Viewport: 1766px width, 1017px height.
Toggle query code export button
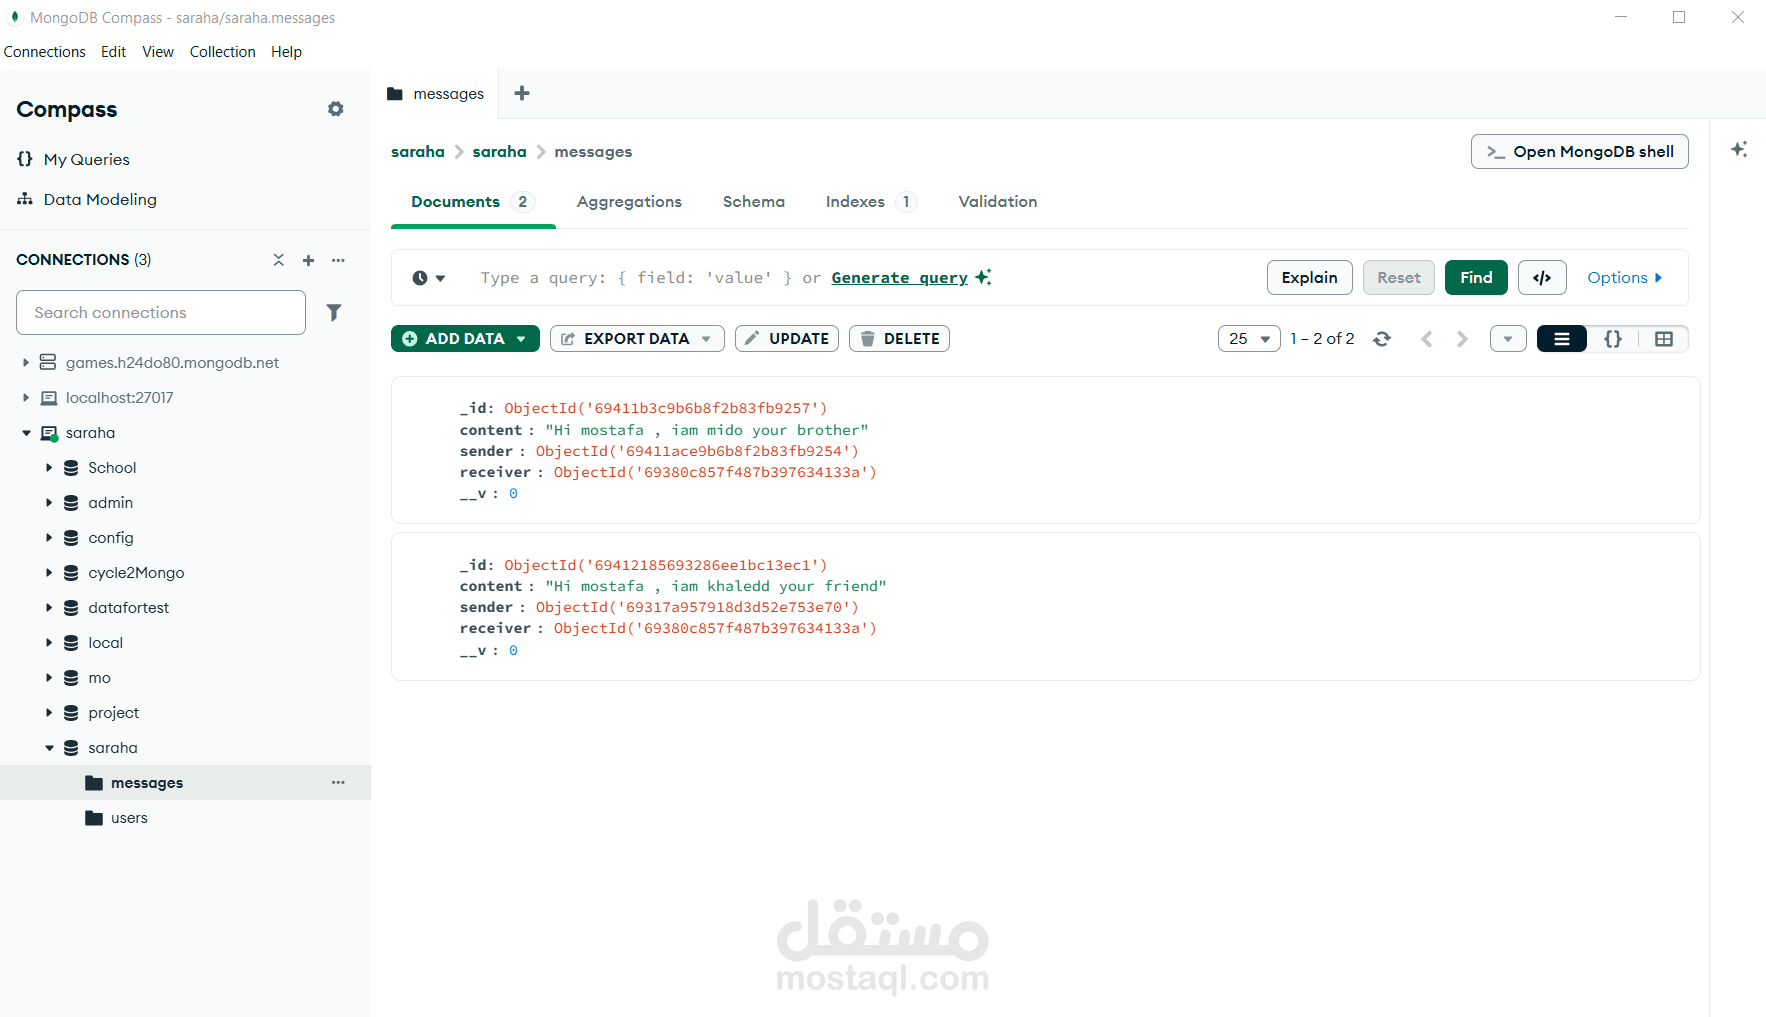point(1542,278)
